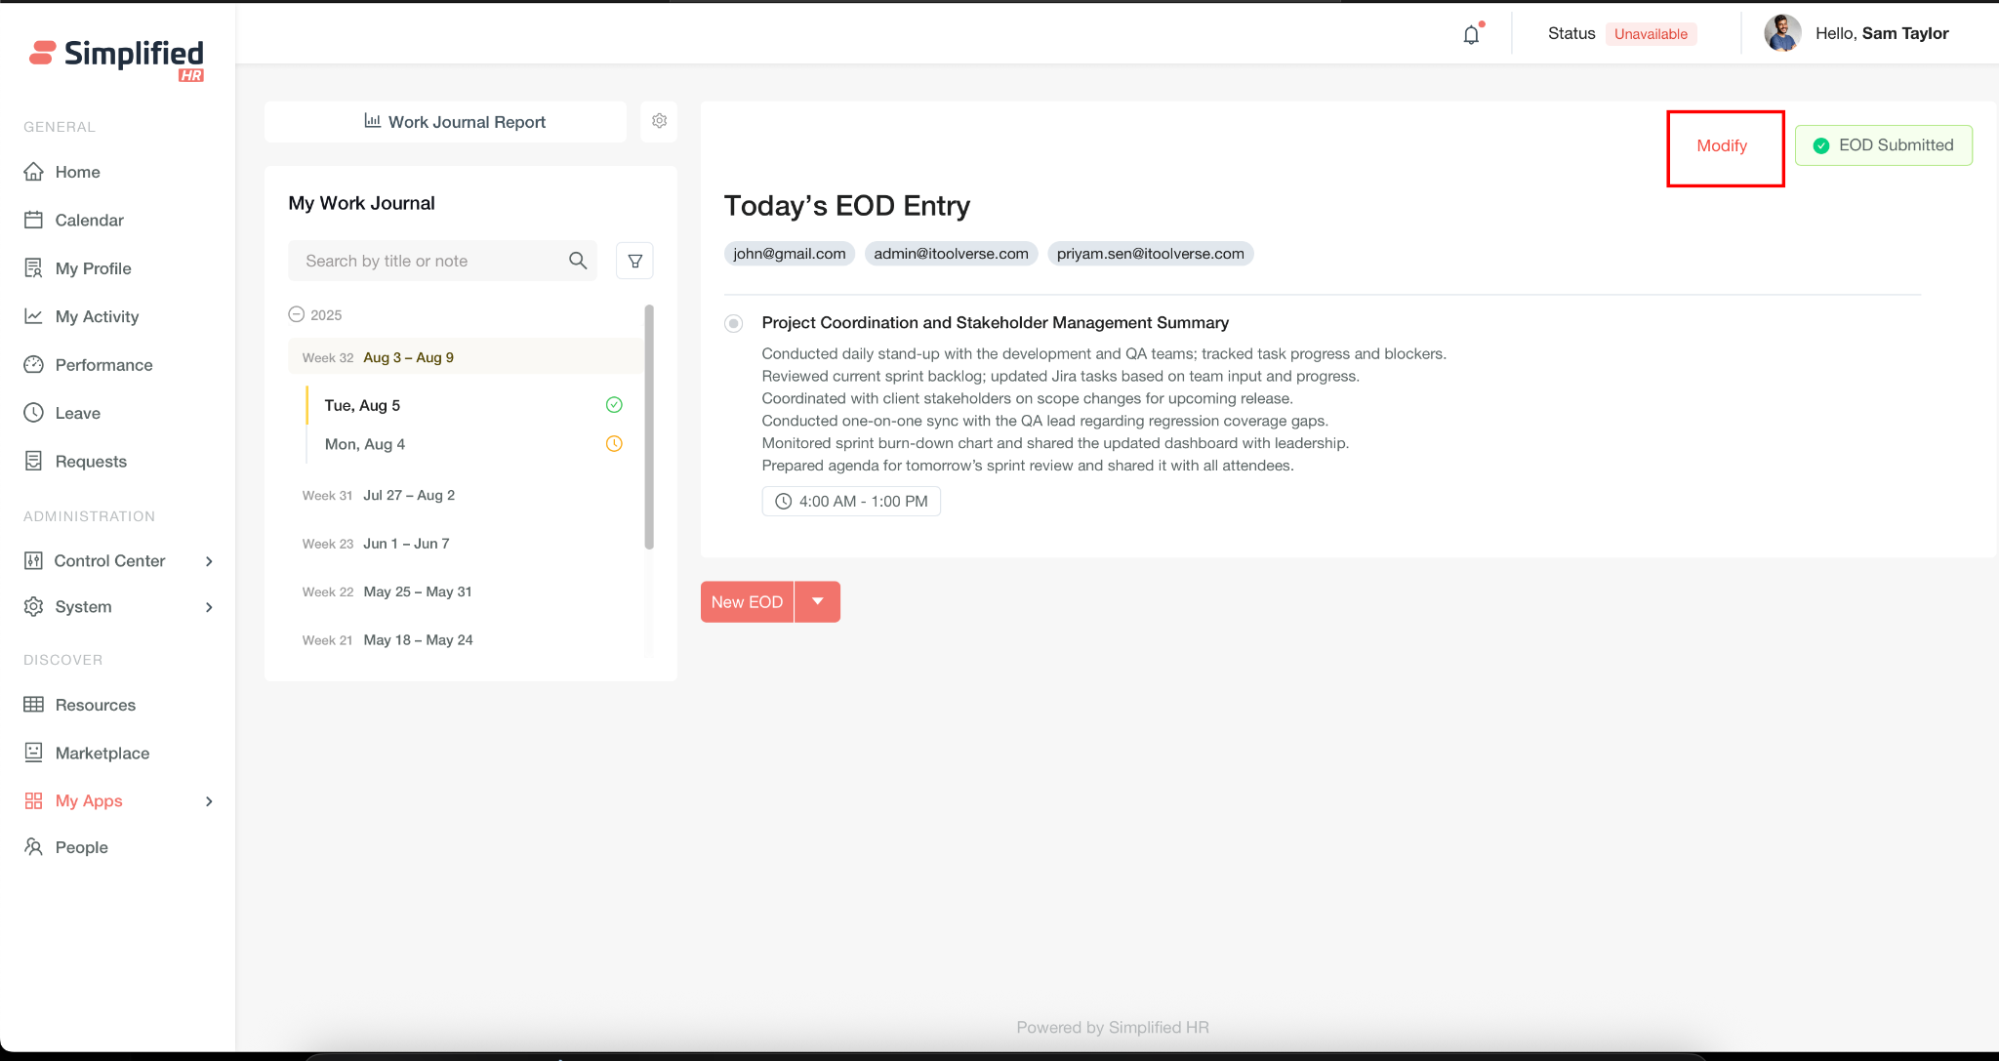
Task: Click the notification bell icon
Action: pyautogui.click(x=1470, y=35)
